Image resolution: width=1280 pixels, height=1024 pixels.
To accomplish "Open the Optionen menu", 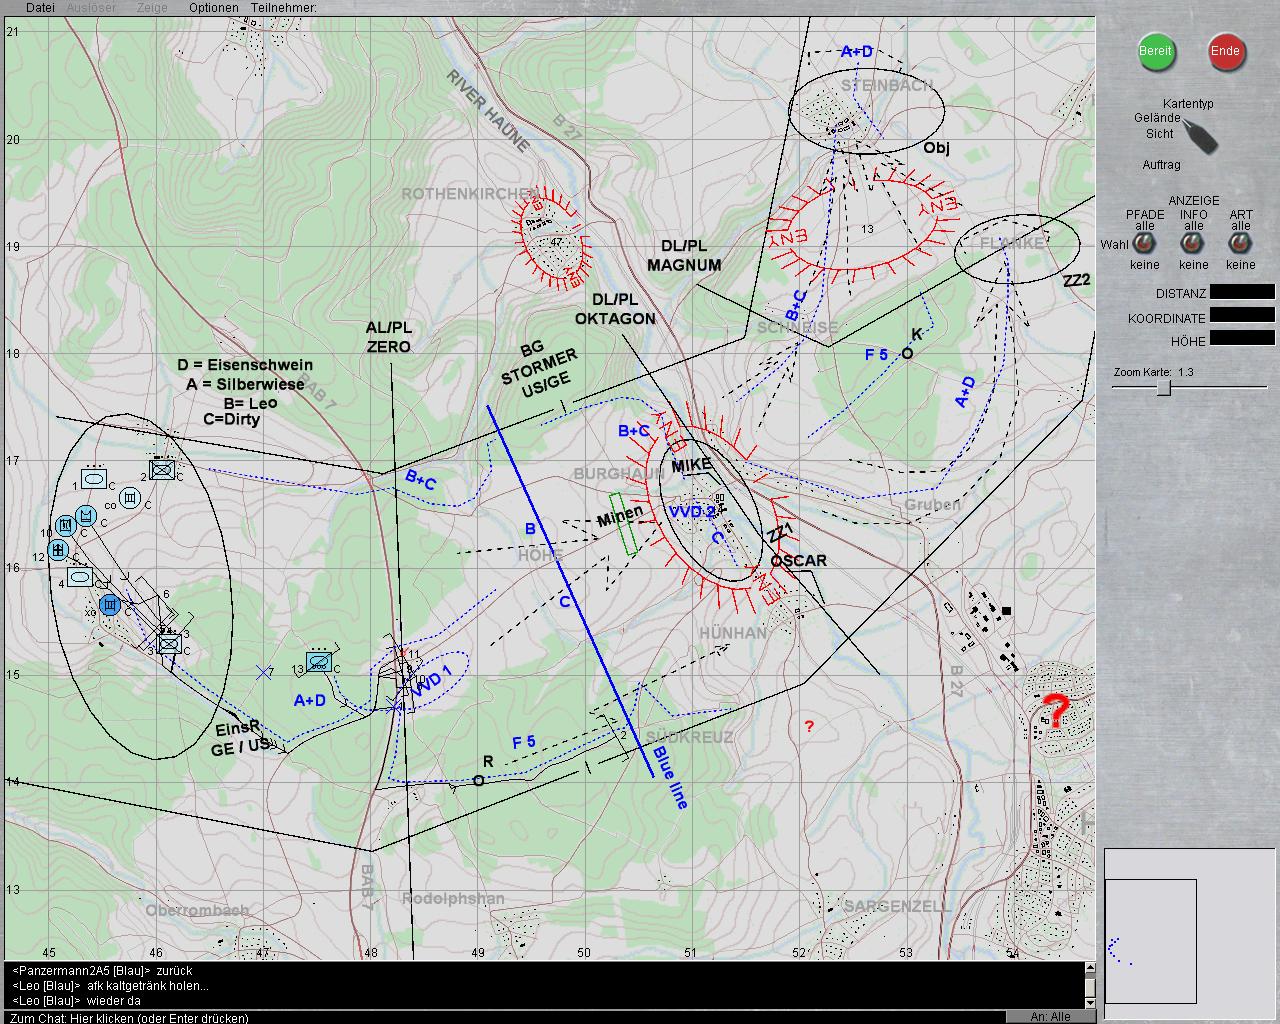I will point(214,8).
